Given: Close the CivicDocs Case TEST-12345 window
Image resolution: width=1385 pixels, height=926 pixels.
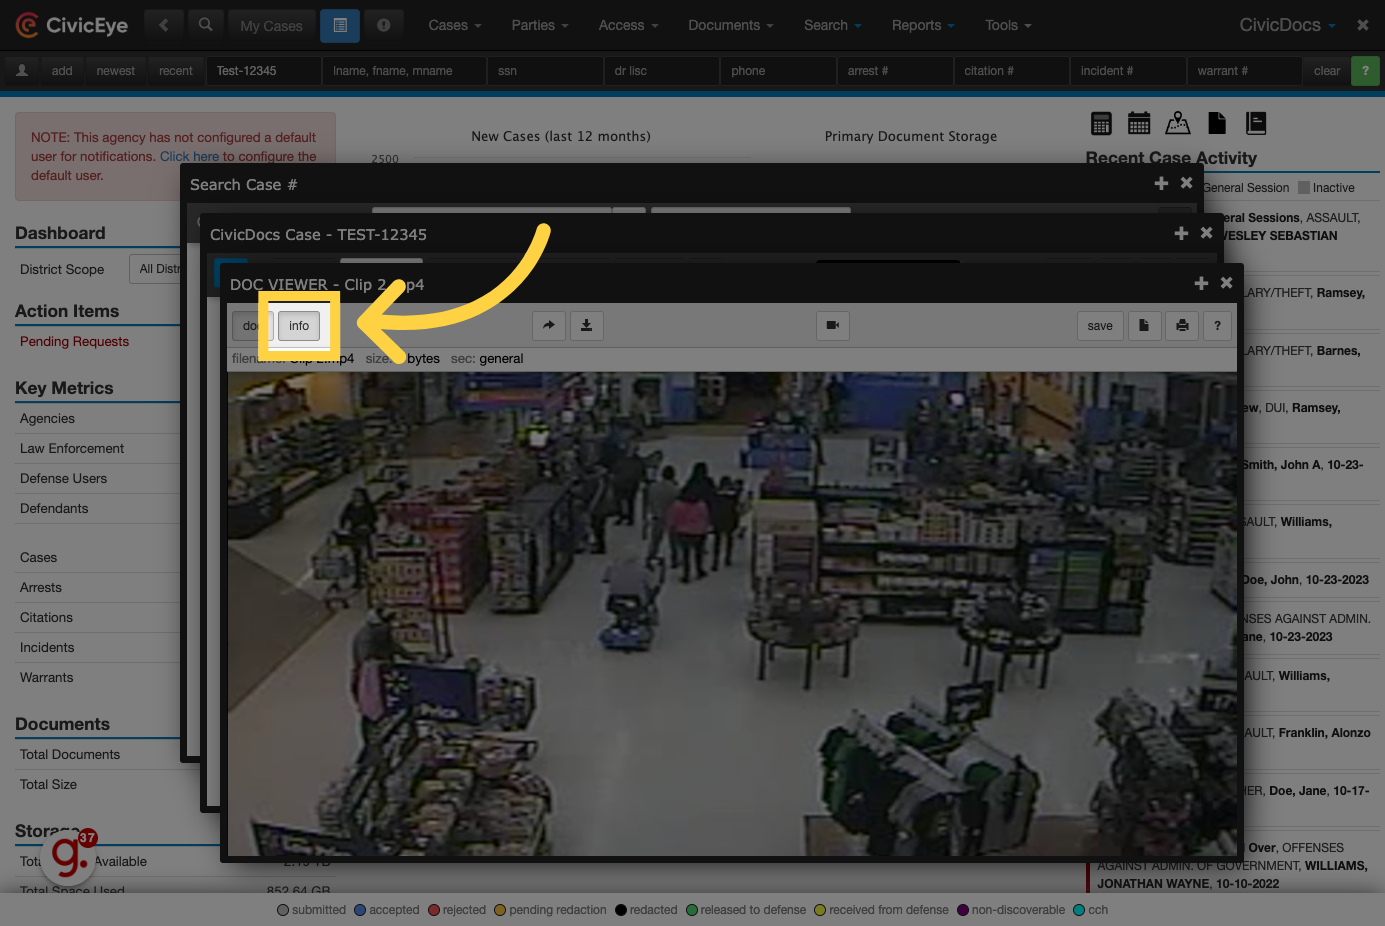Looking at the screenshot, I should (x=1206, y=232).
